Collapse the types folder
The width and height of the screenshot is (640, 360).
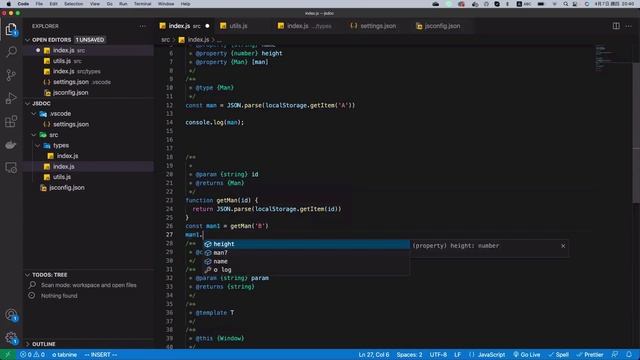tap(38, 145)
